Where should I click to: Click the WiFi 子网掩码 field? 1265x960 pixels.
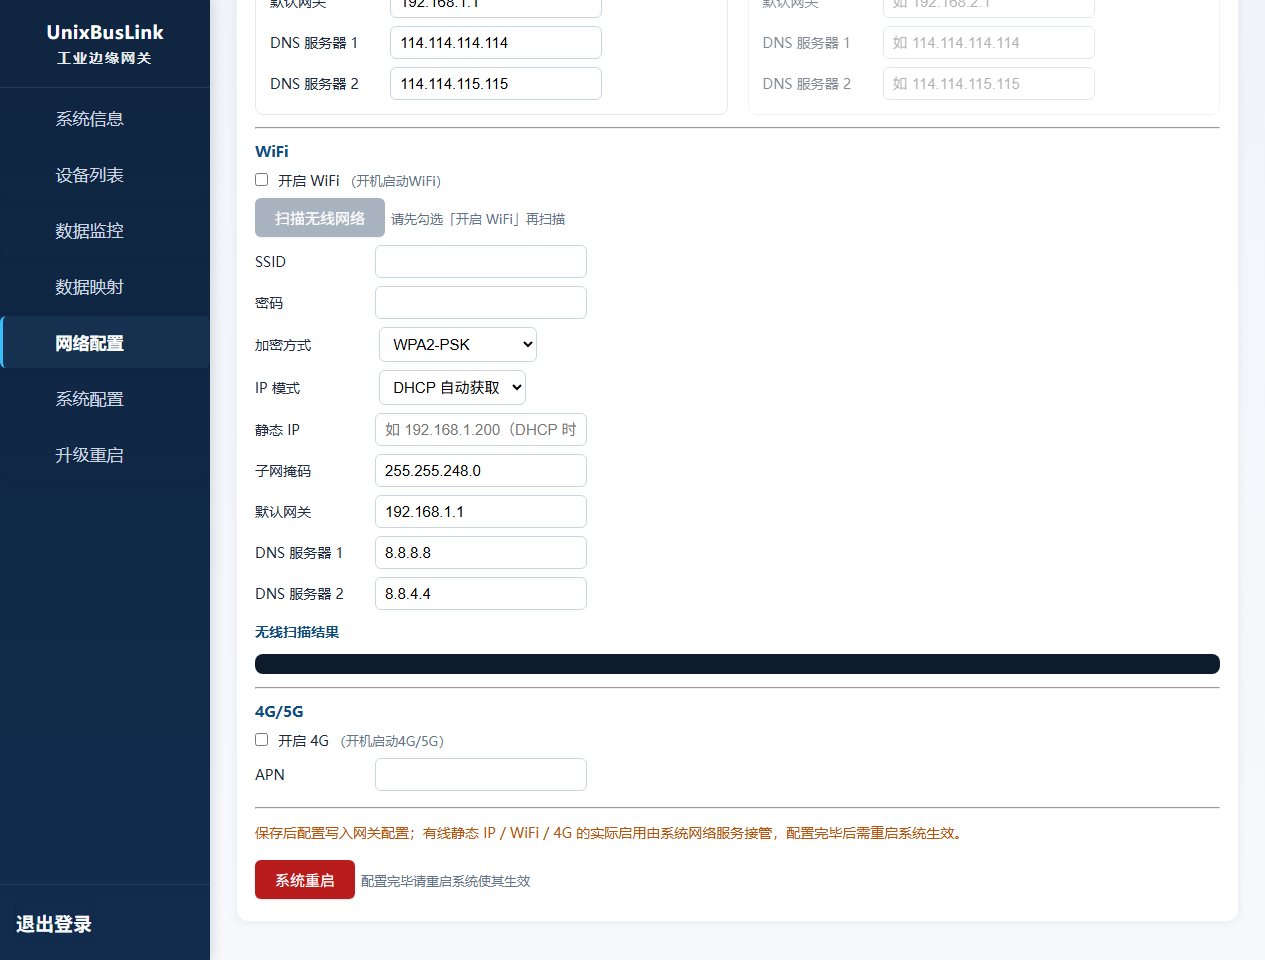pos(481,471)
